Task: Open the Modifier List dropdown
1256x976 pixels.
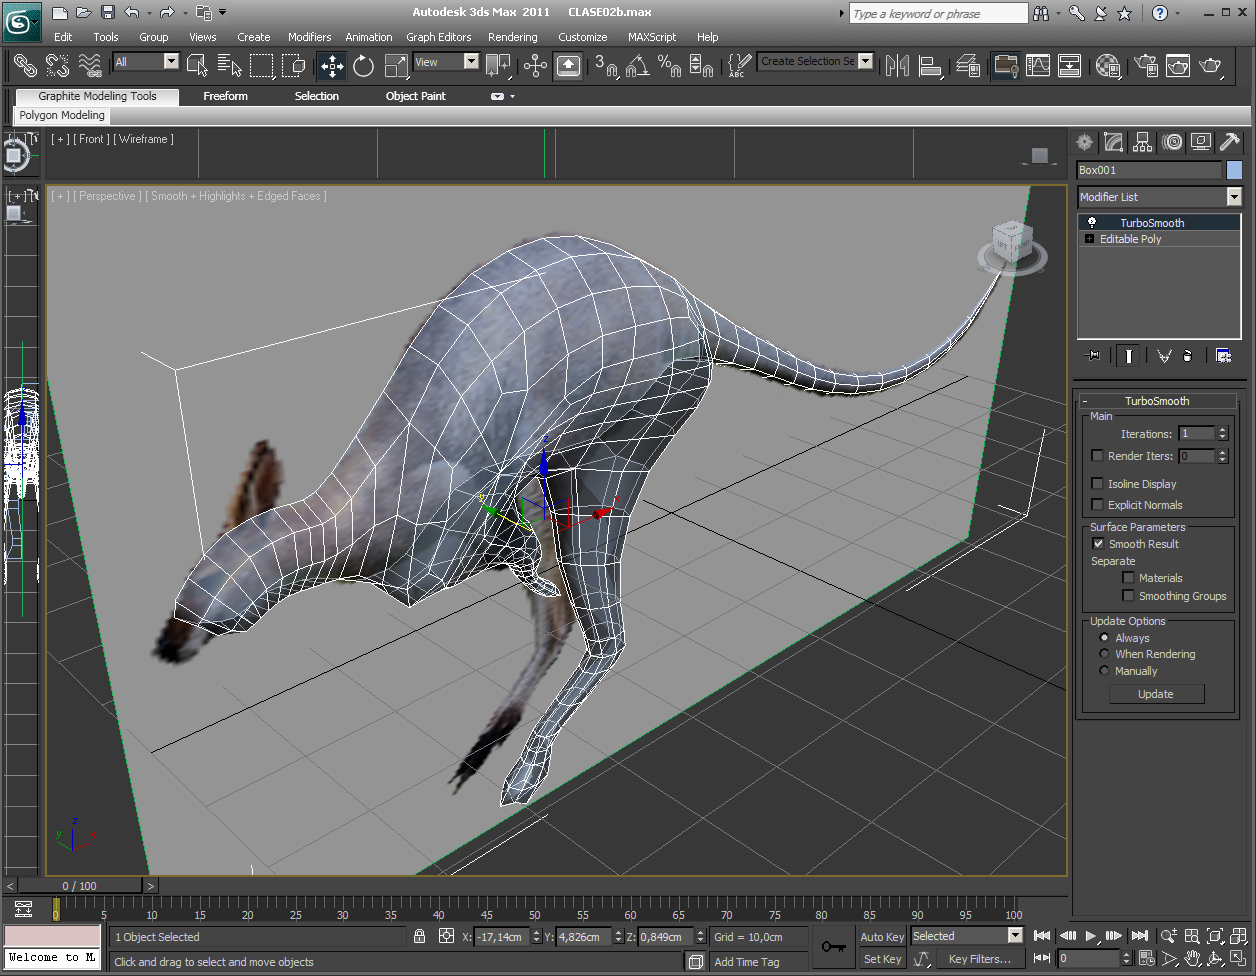Action: (1233, 197)
